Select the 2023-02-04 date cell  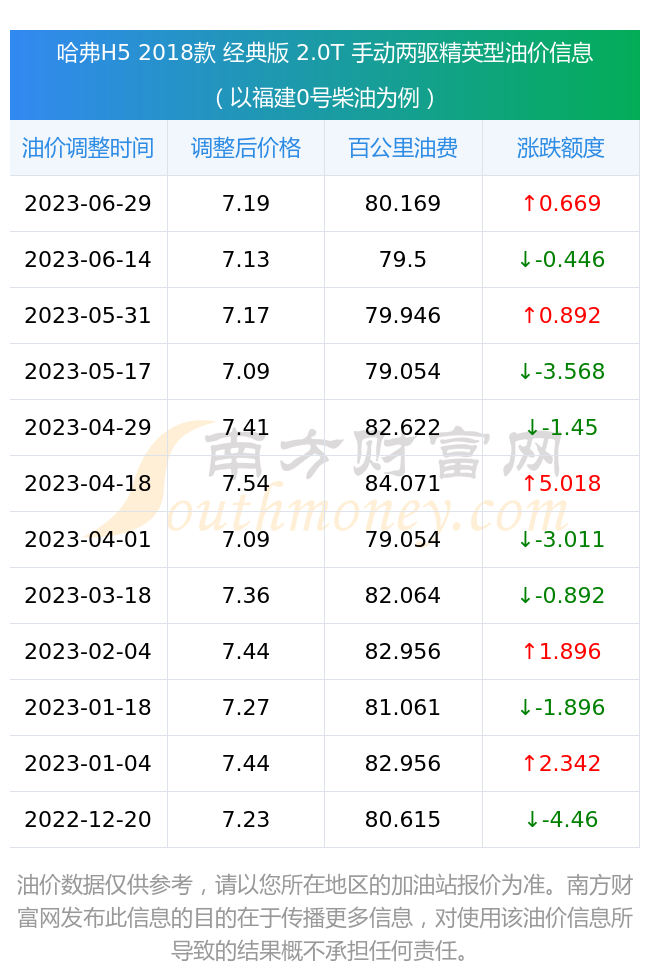[88, 651]
